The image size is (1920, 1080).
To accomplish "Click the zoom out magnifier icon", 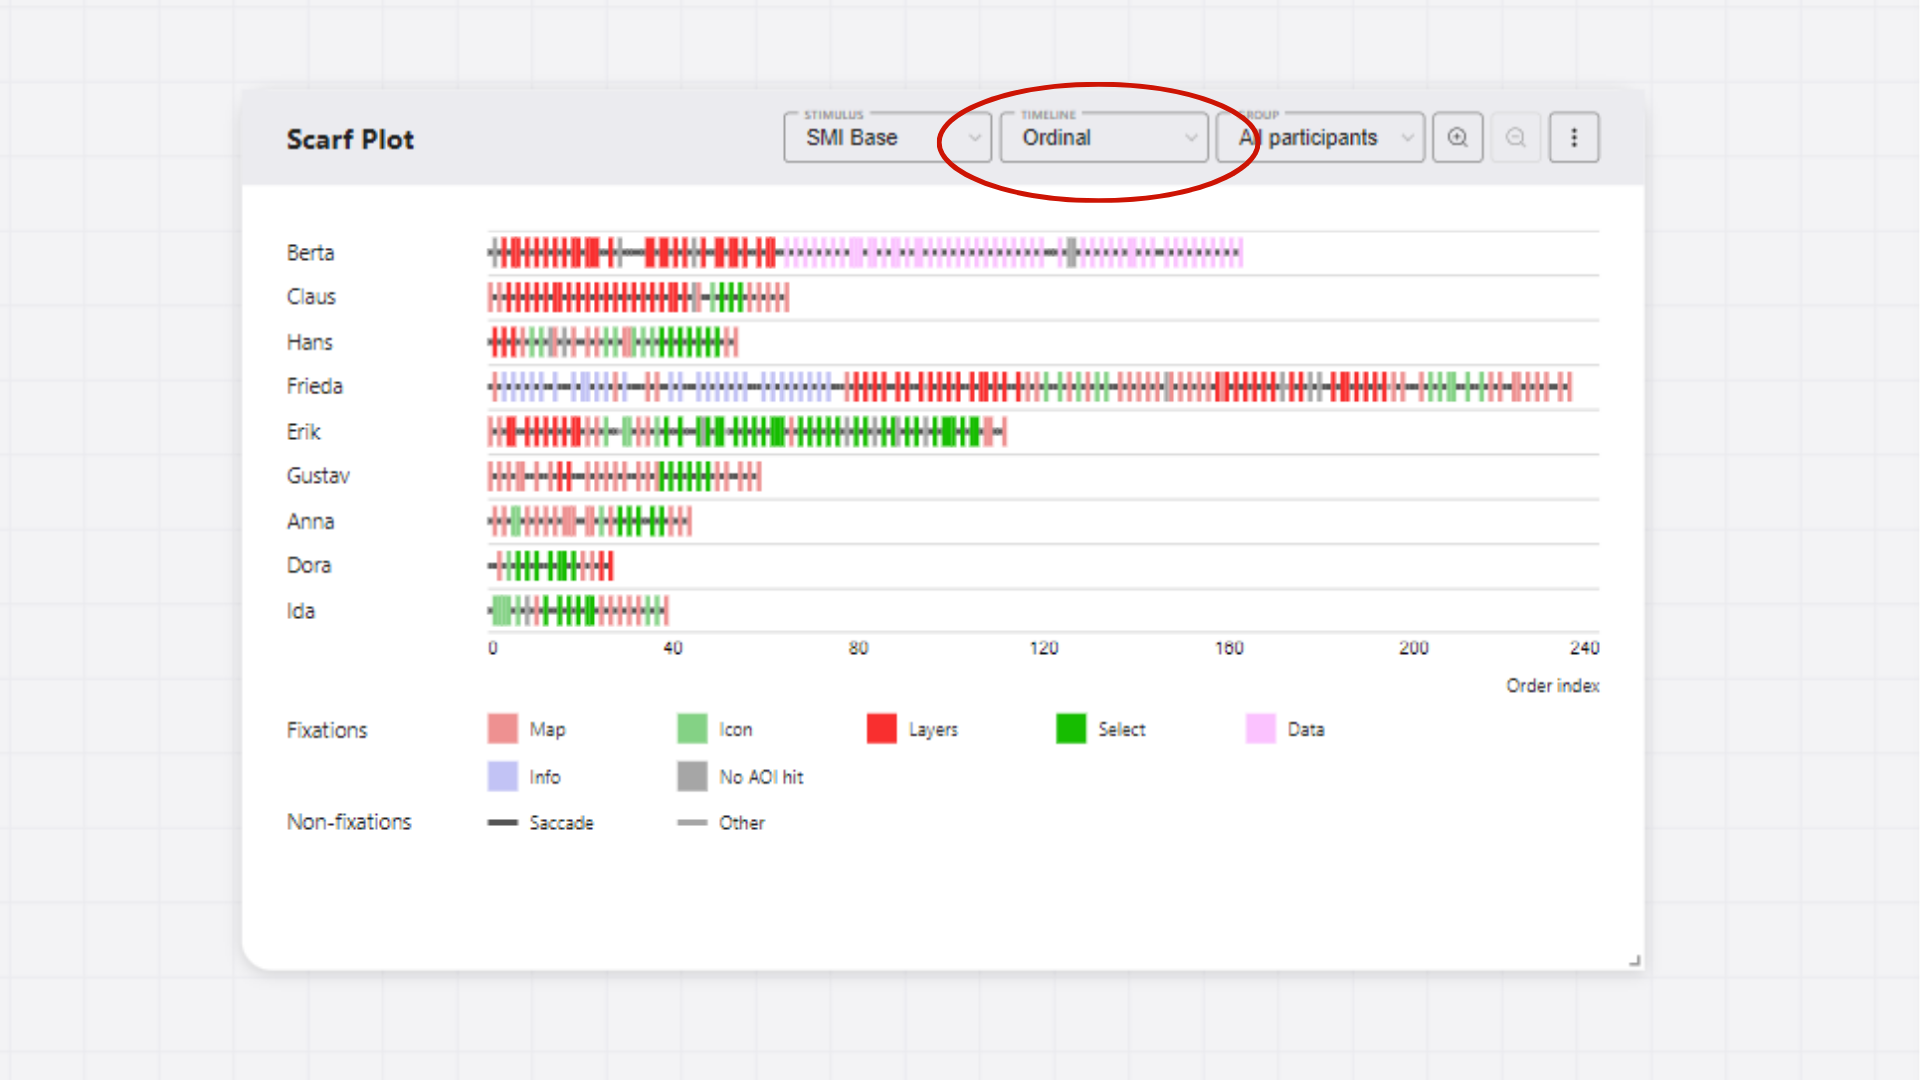I will click(x=1515, y=138).
